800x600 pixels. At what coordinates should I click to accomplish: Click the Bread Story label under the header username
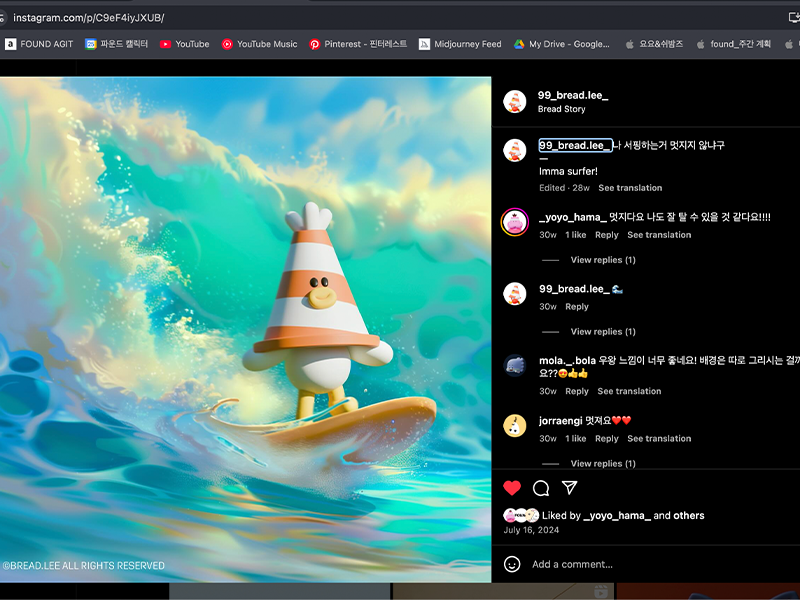[561, 109]
